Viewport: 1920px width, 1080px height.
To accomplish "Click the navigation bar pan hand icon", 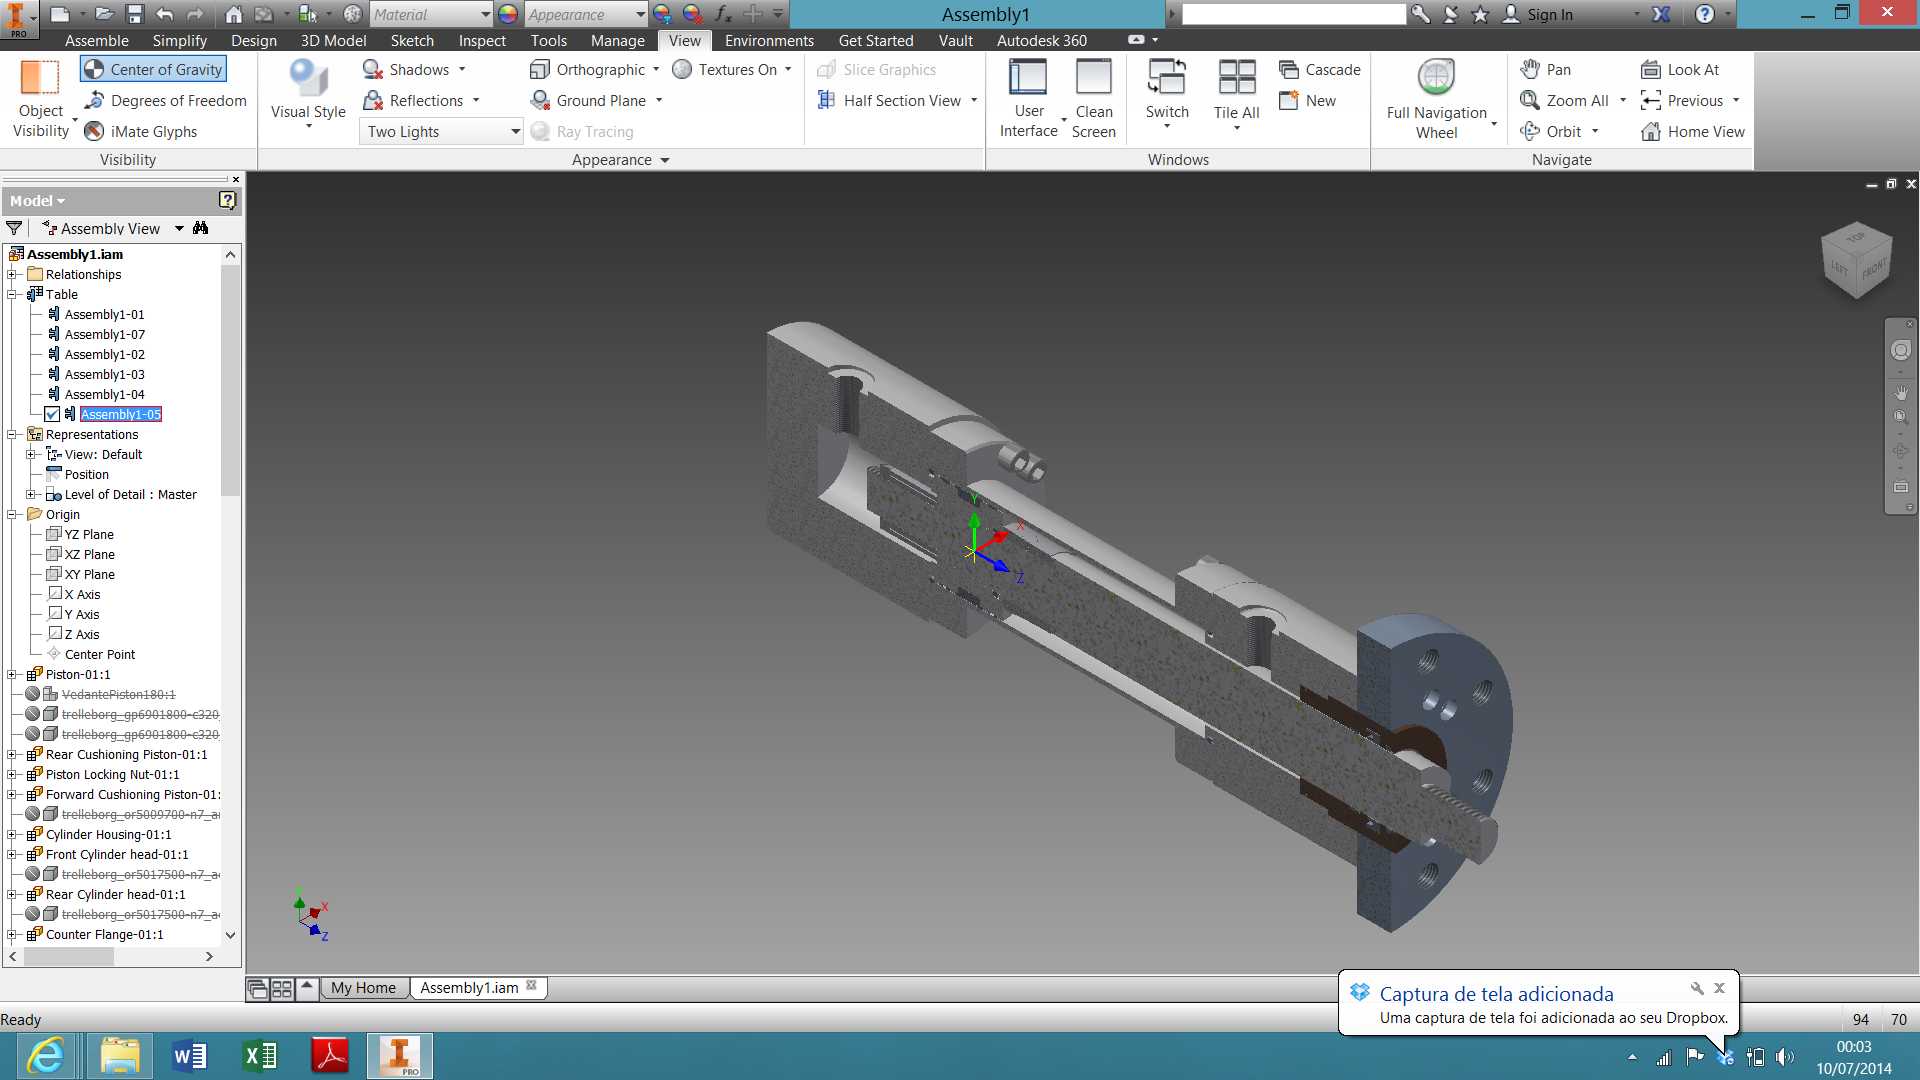I will 1900,392.
